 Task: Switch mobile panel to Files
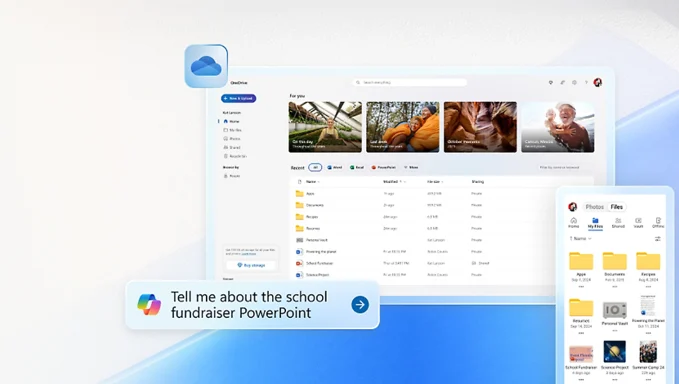[x=617, y=207]
